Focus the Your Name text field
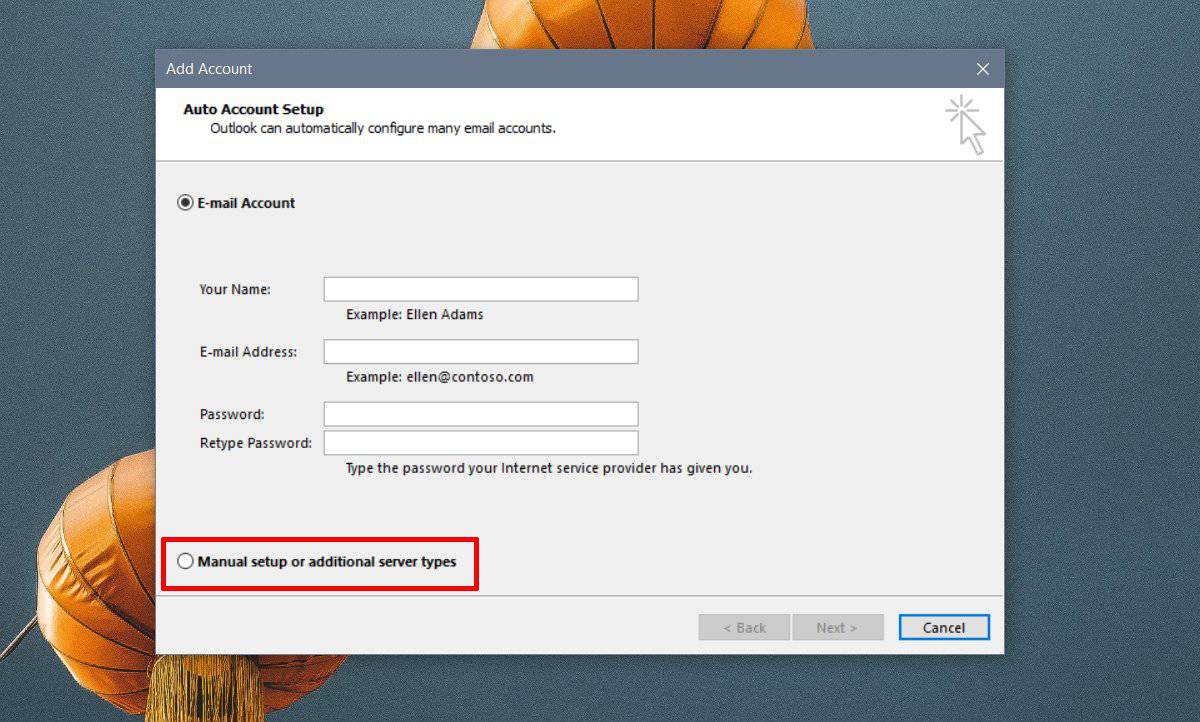1200x722 pixels. pos(481,289)
